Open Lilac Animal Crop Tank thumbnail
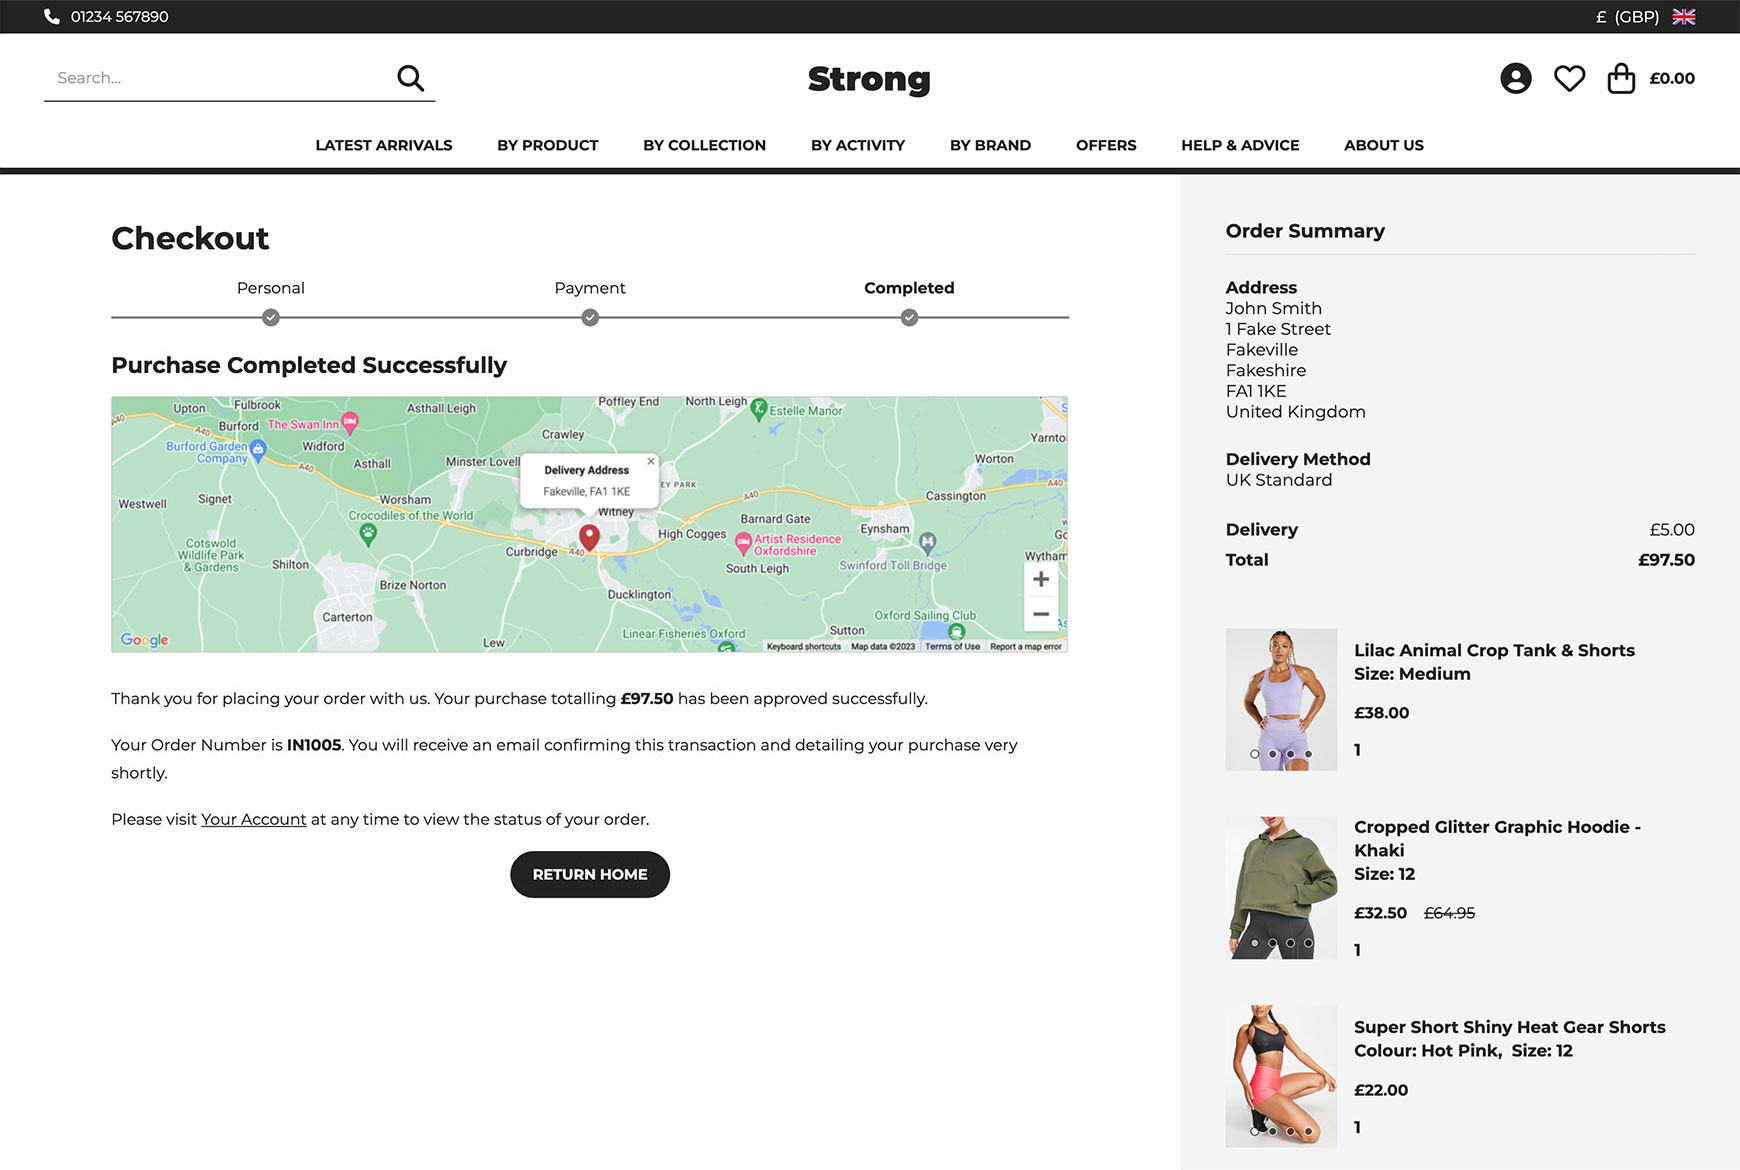1740x1170 pixels. pos(1281,699)
